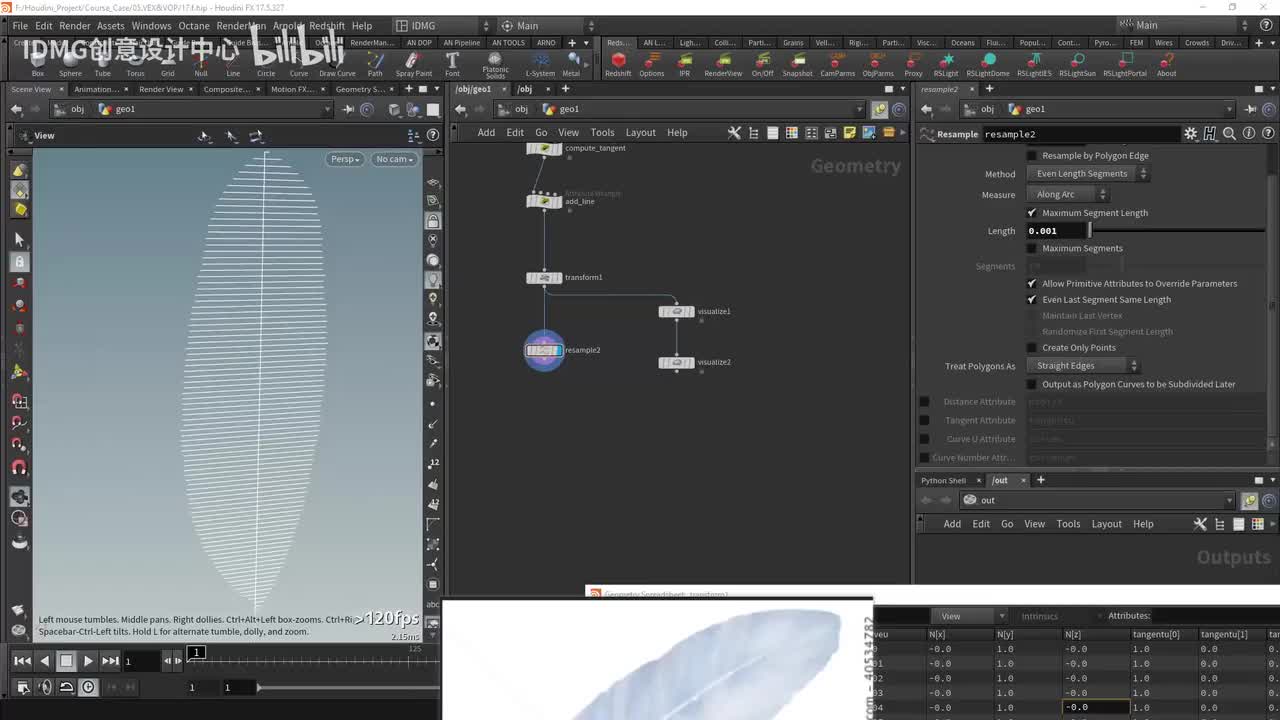Click the timeline frame marker 1
The width and height of the screenshot is (1280, 720).
pyautogui.click(x=197, y=653)
